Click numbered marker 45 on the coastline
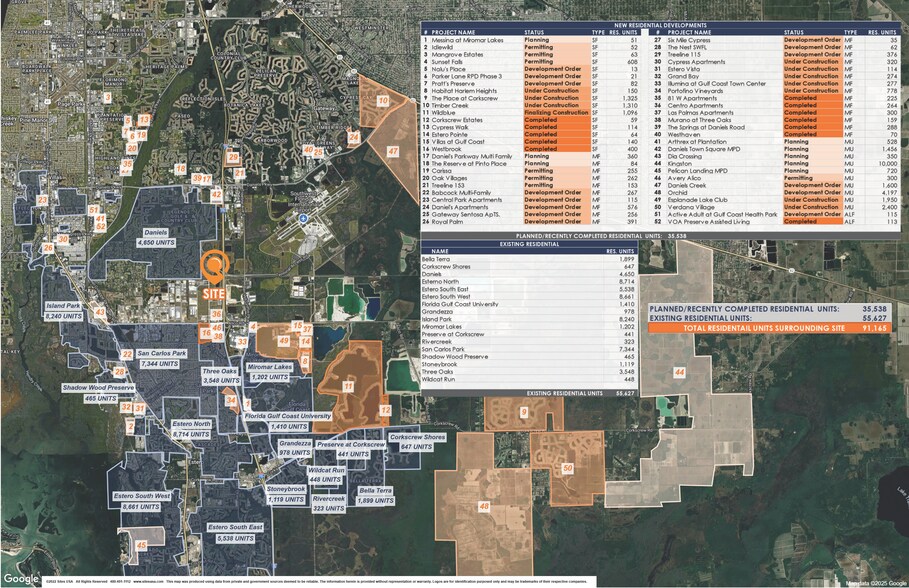 141,545
